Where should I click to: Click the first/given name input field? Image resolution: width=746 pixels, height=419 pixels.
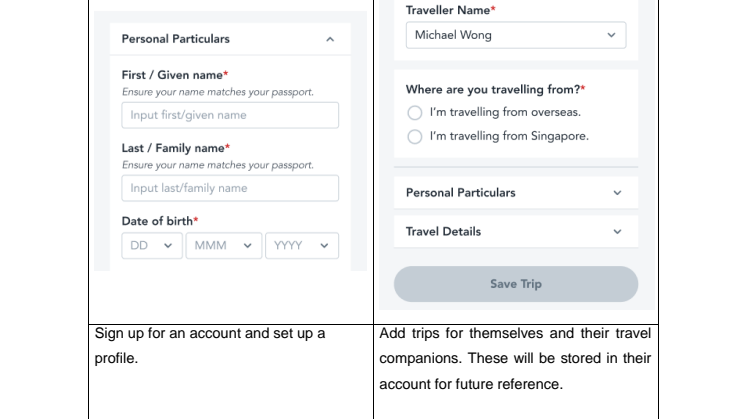(x=230, y=115)
